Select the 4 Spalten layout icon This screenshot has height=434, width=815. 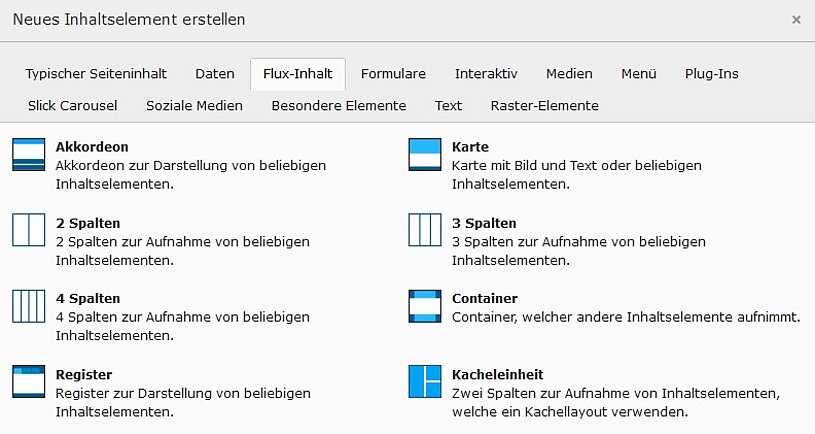pos(29,306)
